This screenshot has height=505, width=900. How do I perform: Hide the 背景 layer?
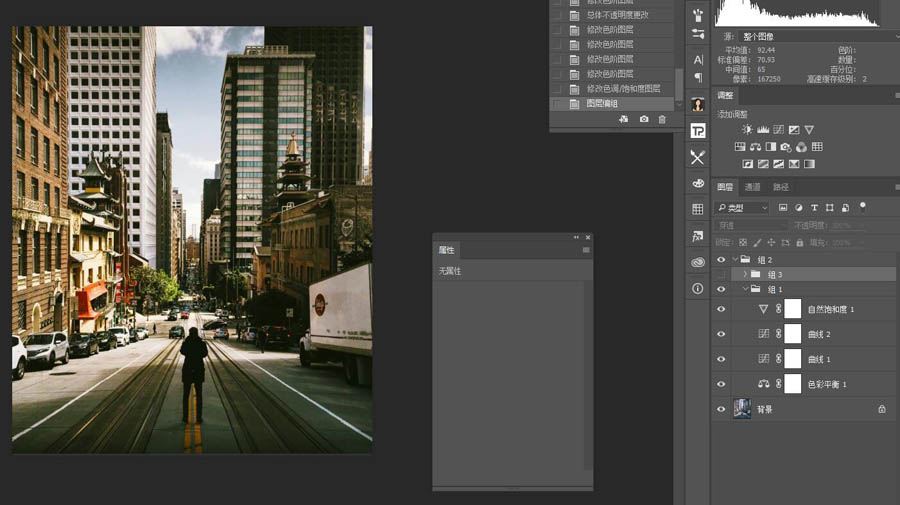[x=721, y=409]
